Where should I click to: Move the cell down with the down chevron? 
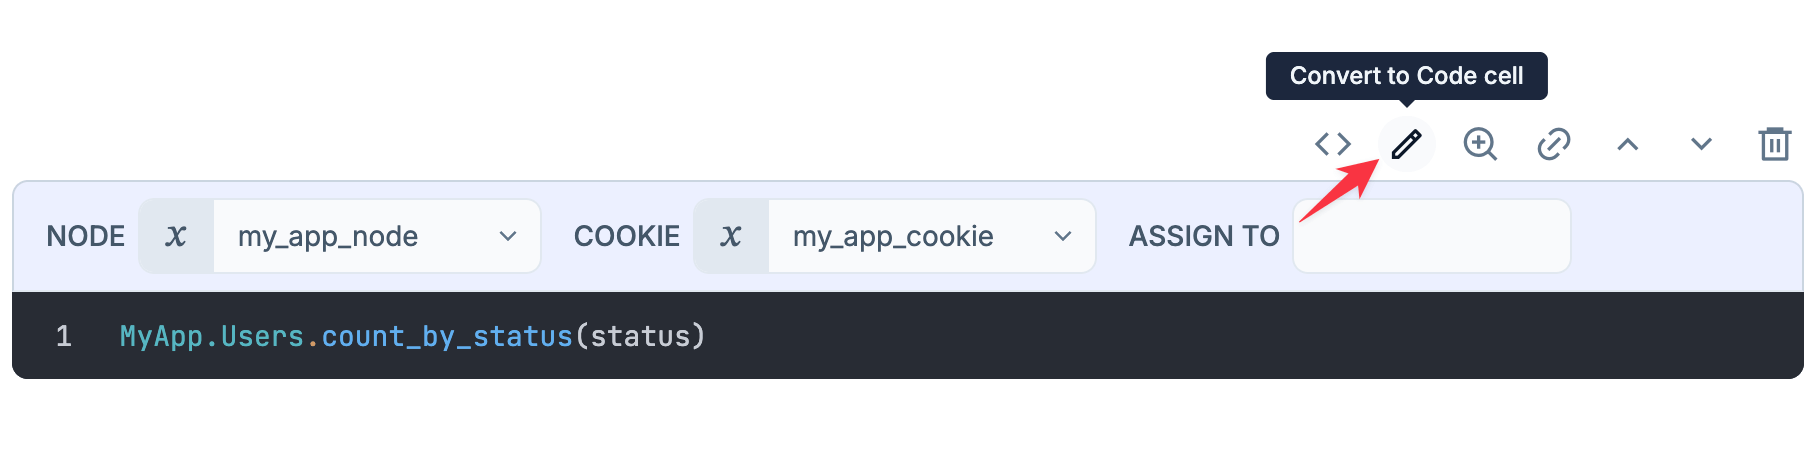pyautogui.click(x=1701, y=144)
